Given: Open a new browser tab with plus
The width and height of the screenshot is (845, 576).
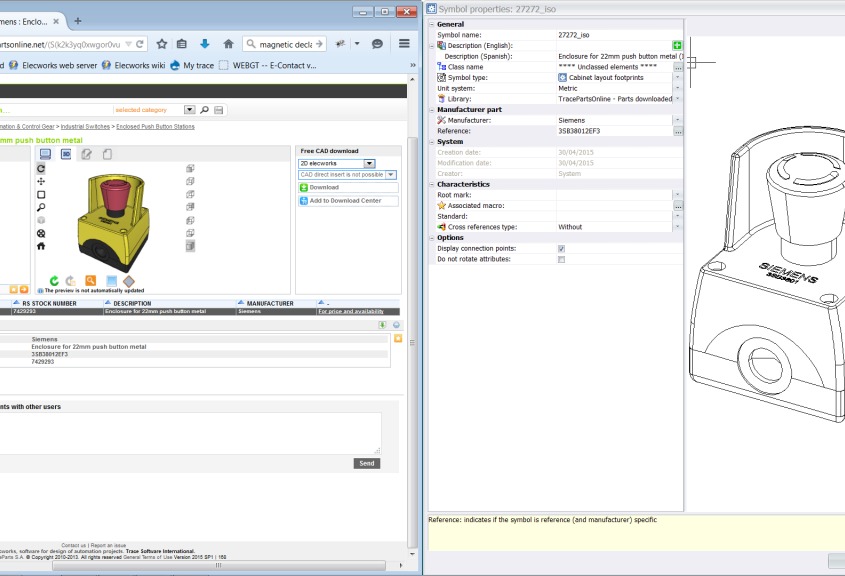Looking at the screenshot, I should tap(78, 21).
